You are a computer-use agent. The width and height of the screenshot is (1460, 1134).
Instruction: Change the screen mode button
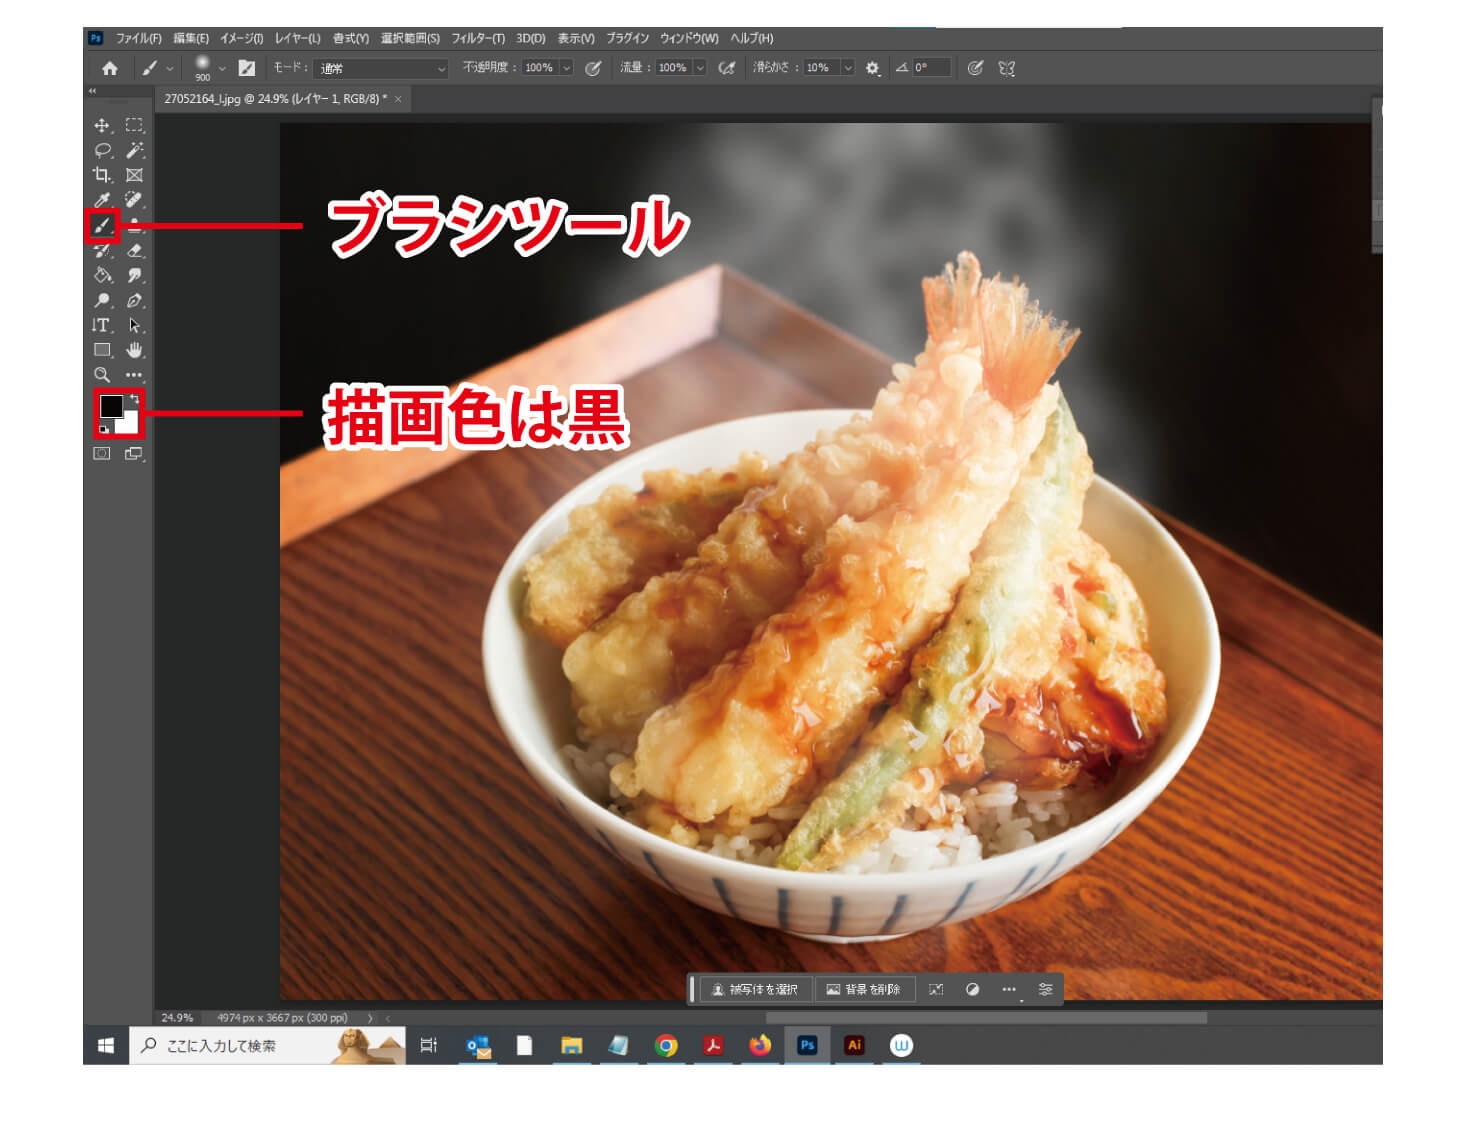click(x=134, y=454)
